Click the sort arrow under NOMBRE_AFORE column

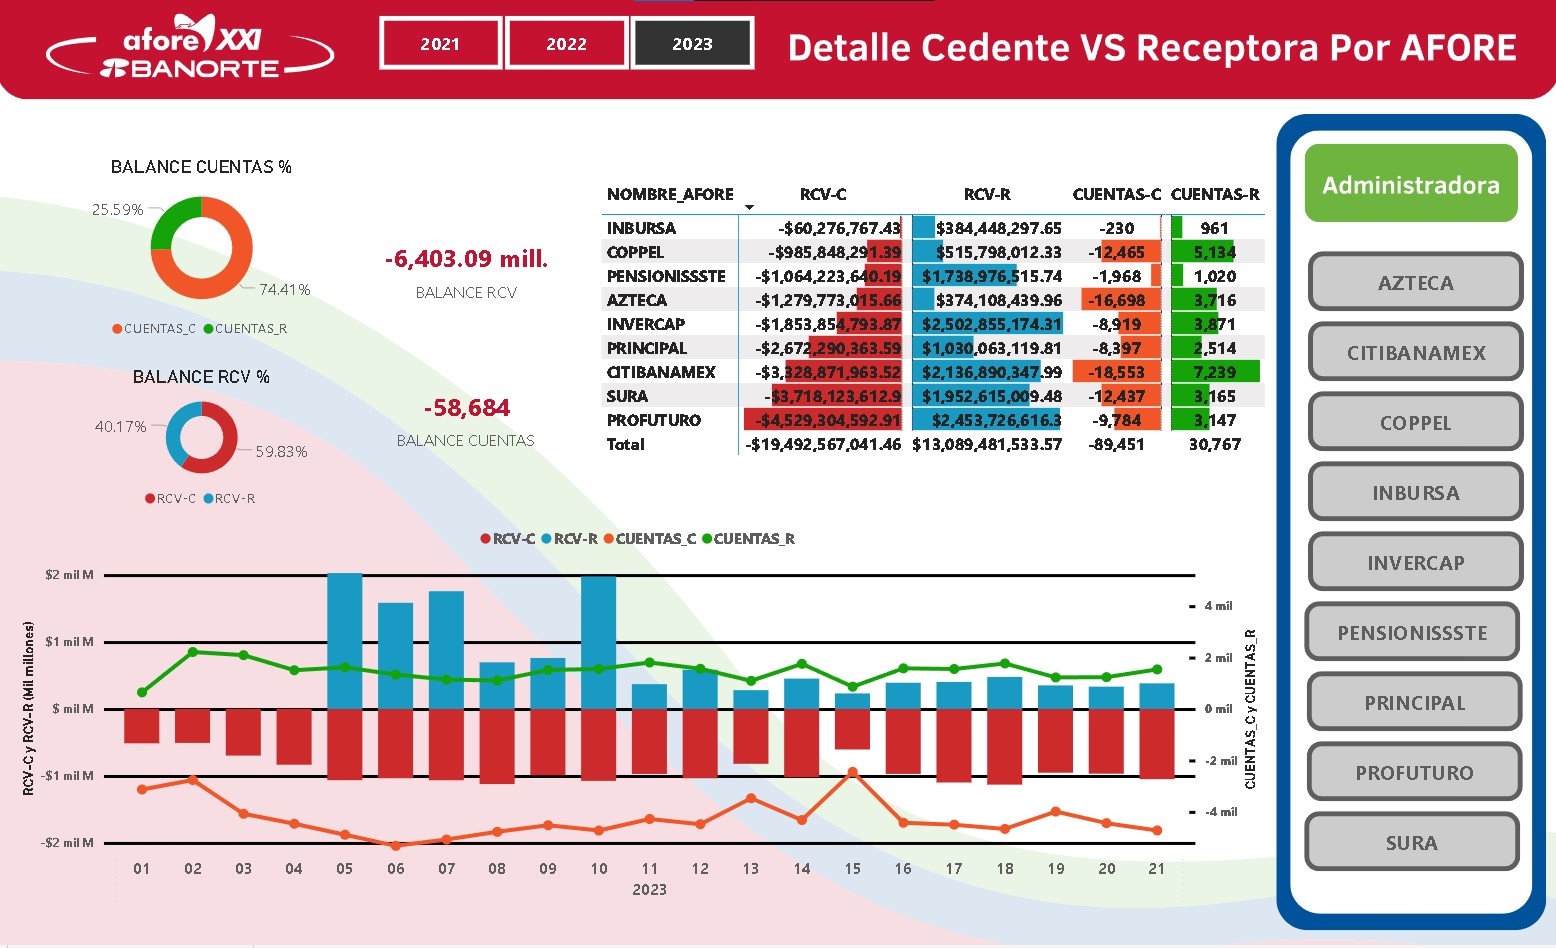(x=749, y=208)
